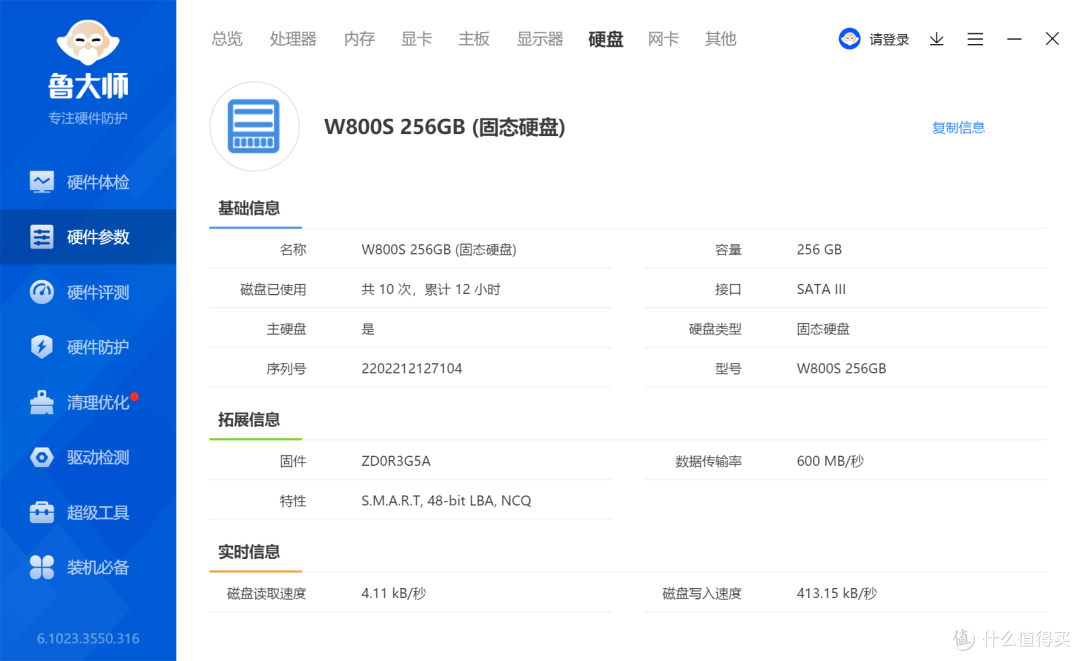Click the W800S 256GB (固态硬盘) heading
Image resolution: width=1080 pixels, height=661 pixels.
coord(444,127)
